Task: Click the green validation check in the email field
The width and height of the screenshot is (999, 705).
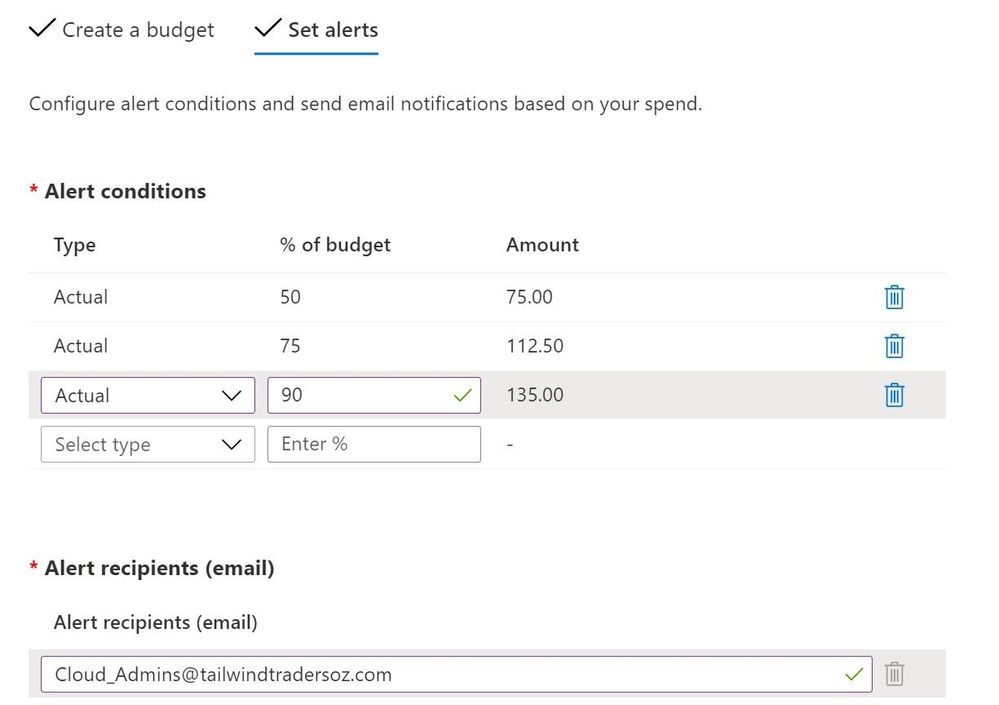Action: (x=853, y=675)
